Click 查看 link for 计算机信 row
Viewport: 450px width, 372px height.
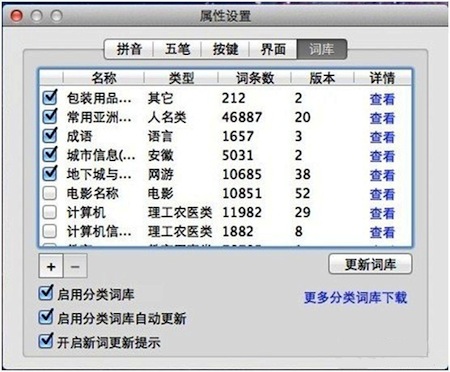[x=382, y=232]
